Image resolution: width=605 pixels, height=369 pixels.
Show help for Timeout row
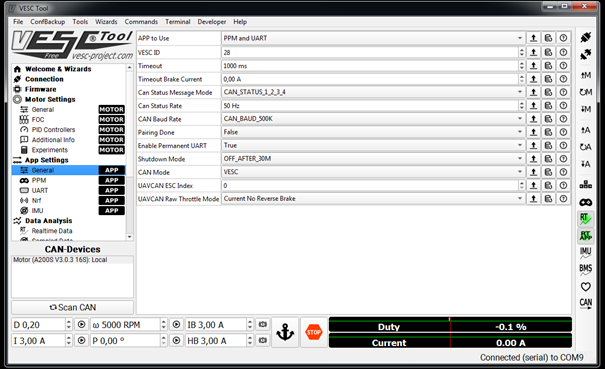click(563, 66)
